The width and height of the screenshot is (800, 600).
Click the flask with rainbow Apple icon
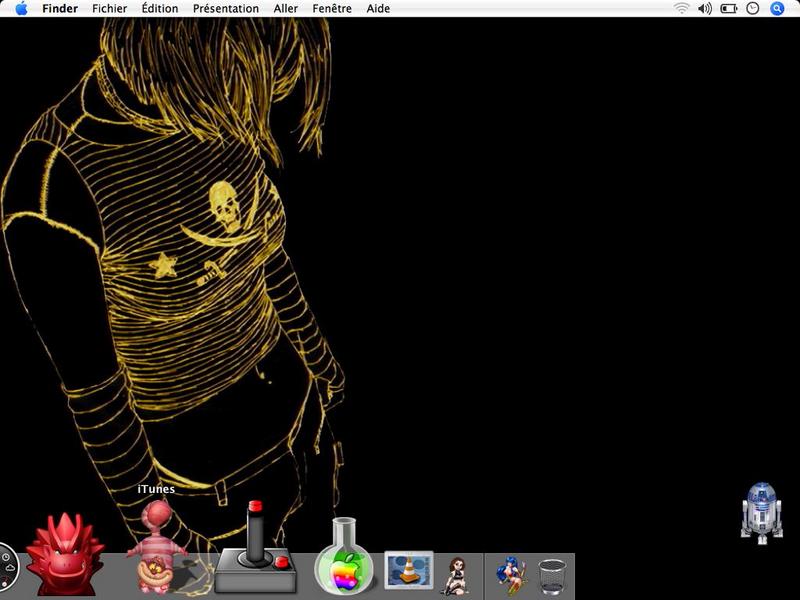(x=344, y=556)
